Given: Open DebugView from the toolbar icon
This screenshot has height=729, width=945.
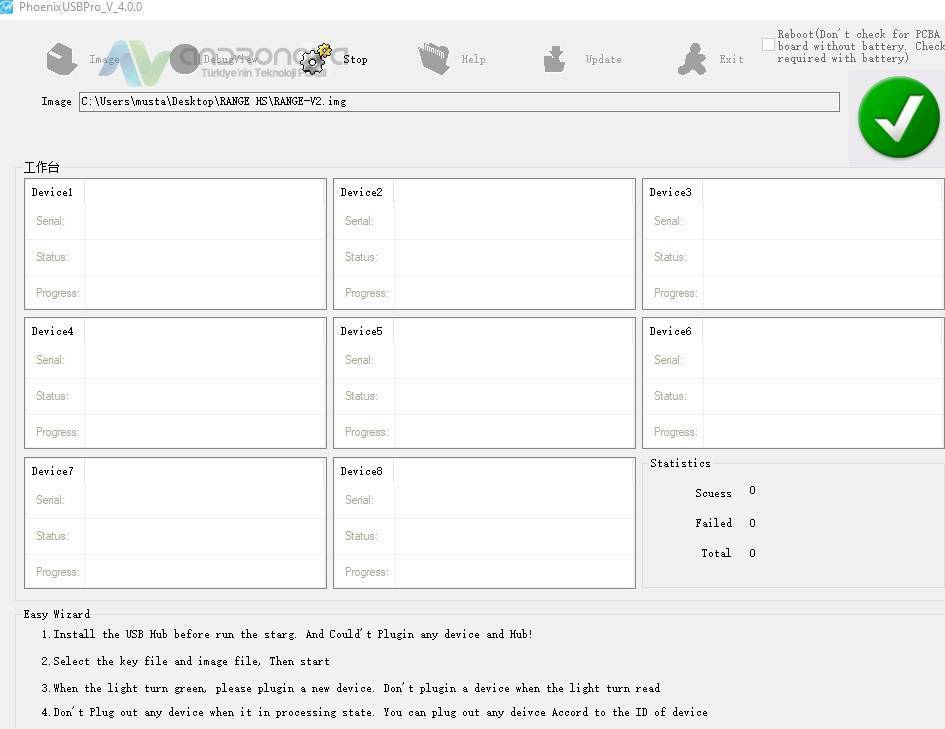Looking at the screenshot, I should 185,59.
